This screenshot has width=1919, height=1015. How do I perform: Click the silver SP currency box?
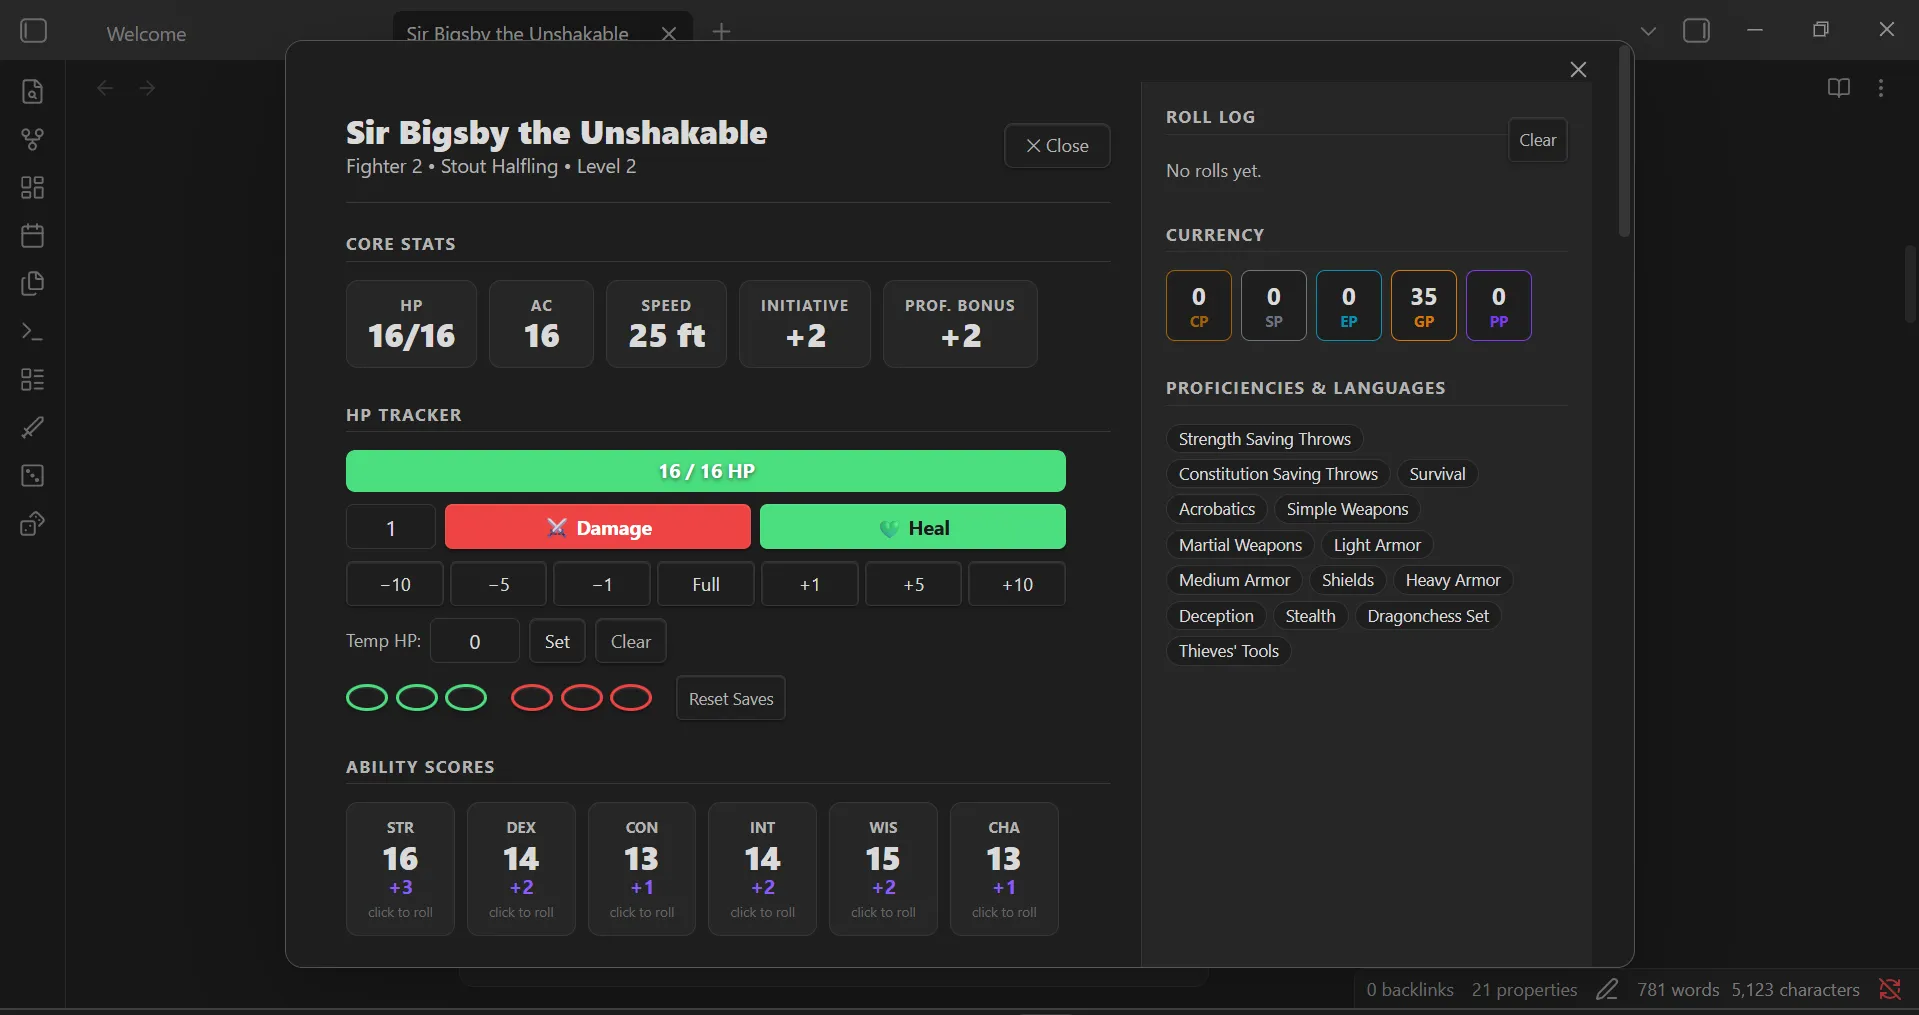(x=1274, y=306)
